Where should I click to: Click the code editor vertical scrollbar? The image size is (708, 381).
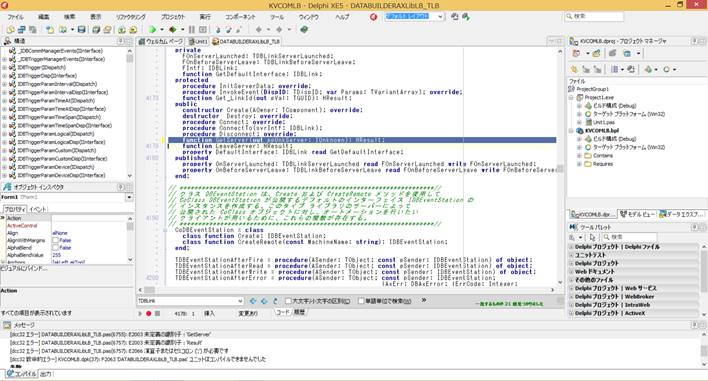click(x=560, y=167)
